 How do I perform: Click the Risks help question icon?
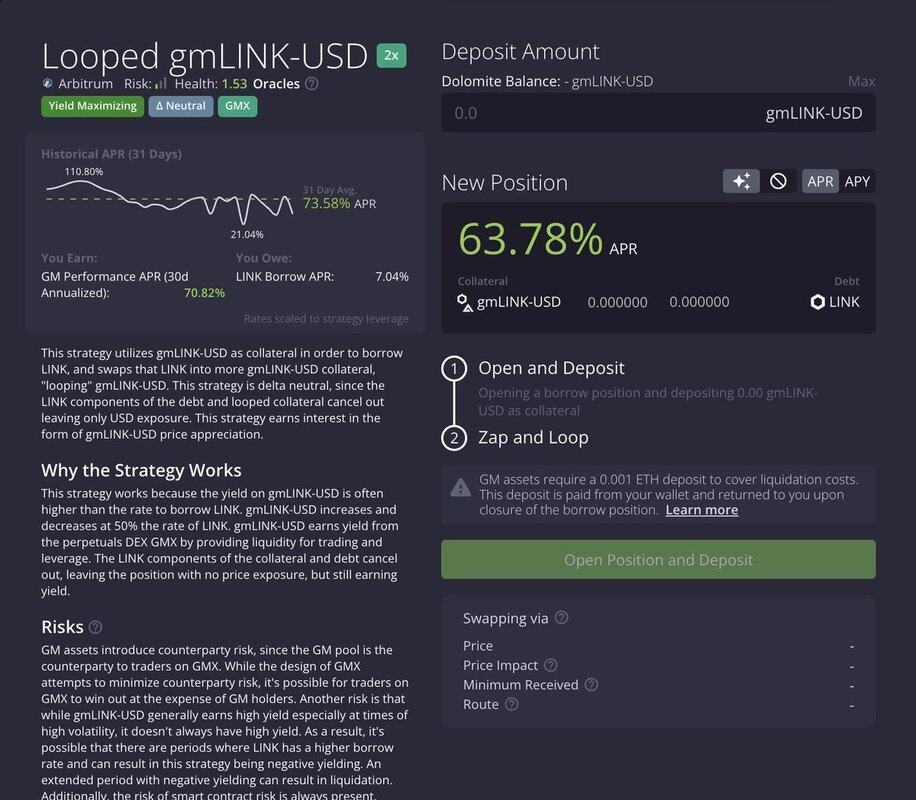[95, 627]
